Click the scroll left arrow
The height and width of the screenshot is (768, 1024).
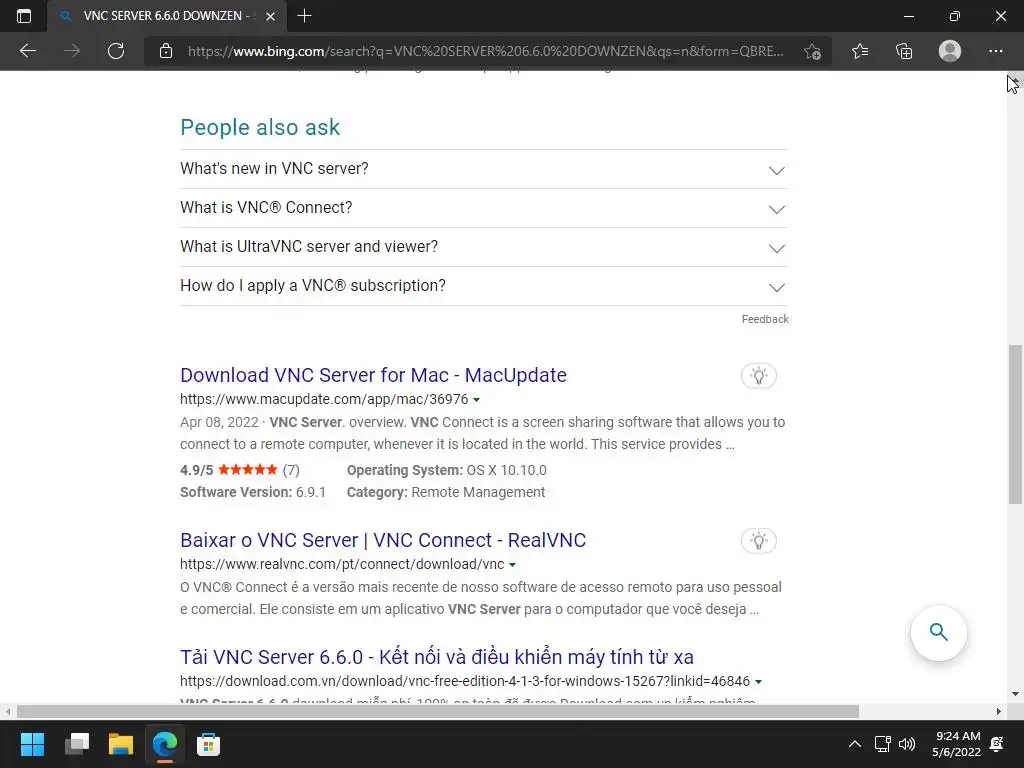coord(8,711)
